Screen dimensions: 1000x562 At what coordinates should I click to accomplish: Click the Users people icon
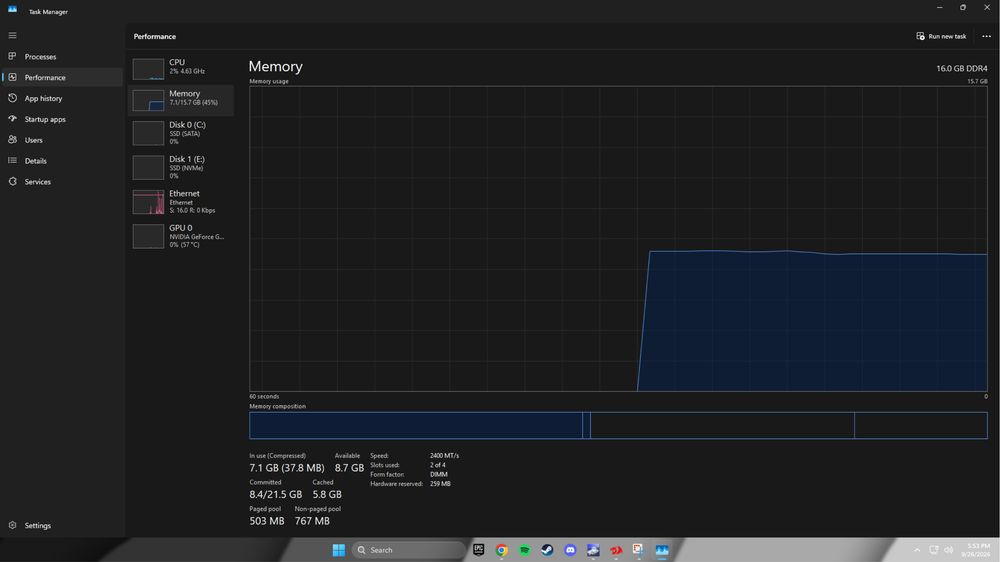[12, 139]
